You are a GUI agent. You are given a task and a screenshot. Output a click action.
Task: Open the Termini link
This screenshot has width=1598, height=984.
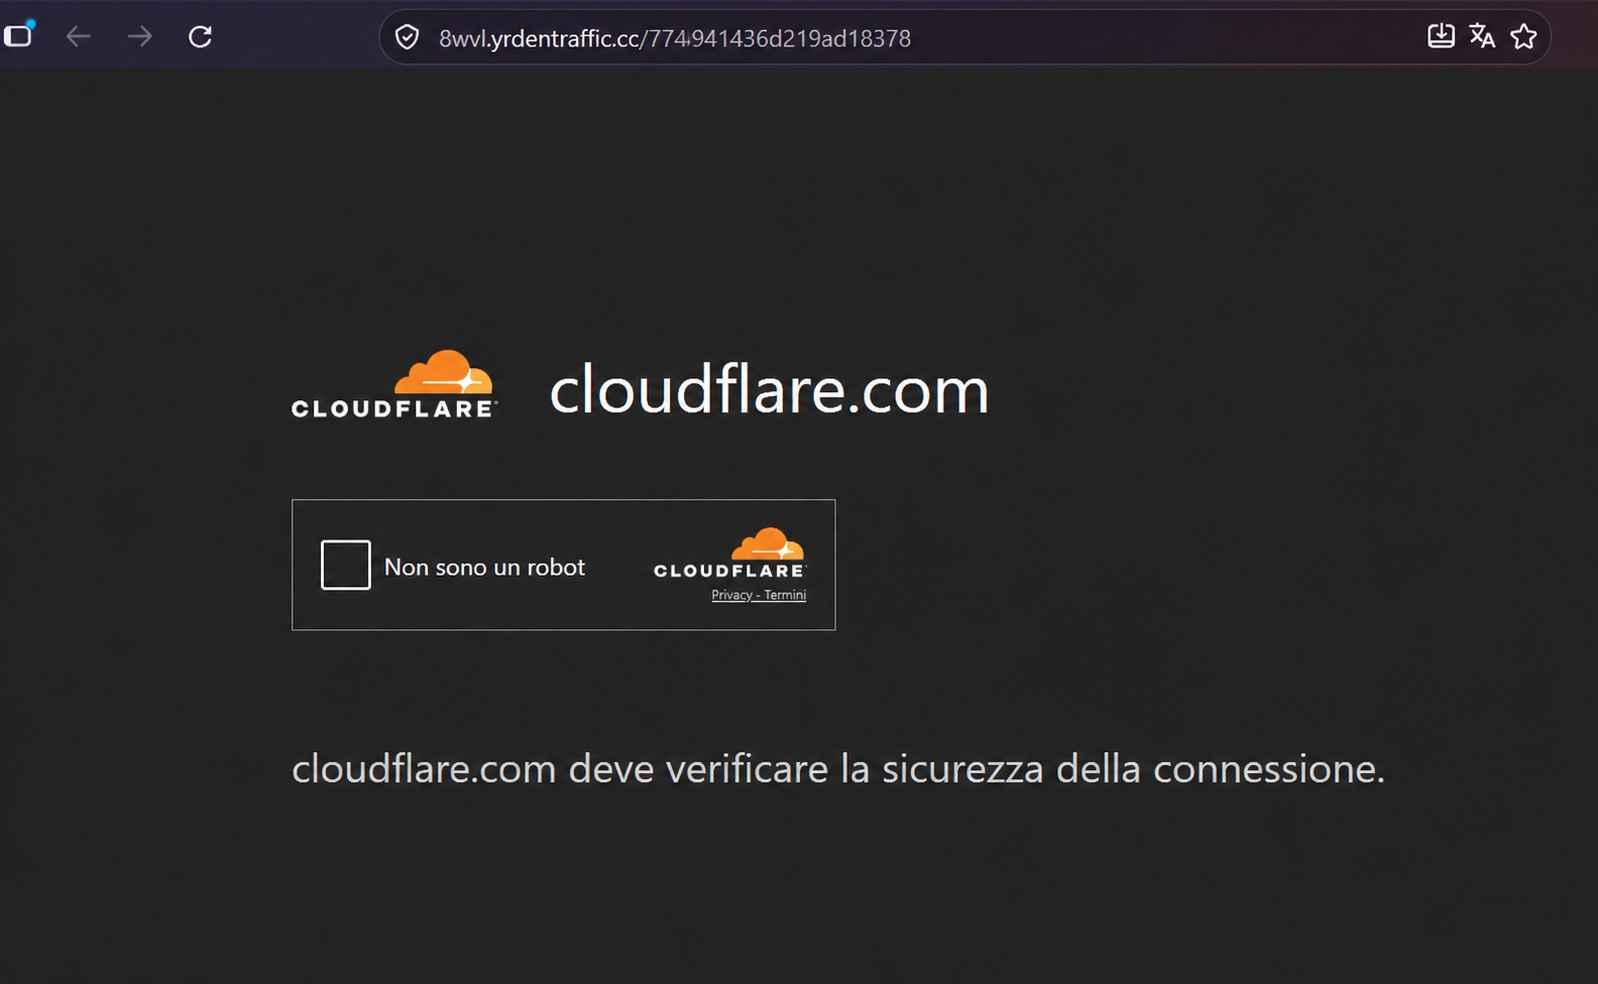coord(785,595)
